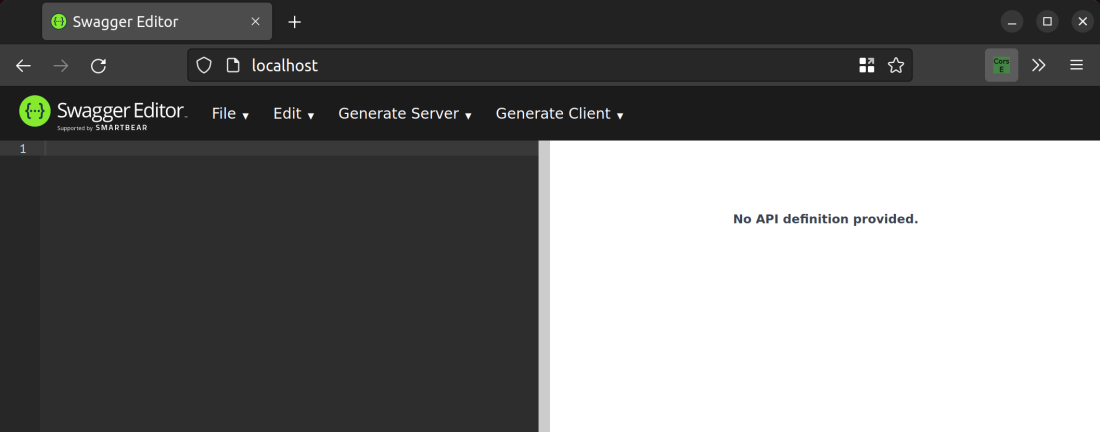This screenshot has height=432, width=1100.
Task: Open the extensions grid icon in address bar
Action: [x=866, y=66]
